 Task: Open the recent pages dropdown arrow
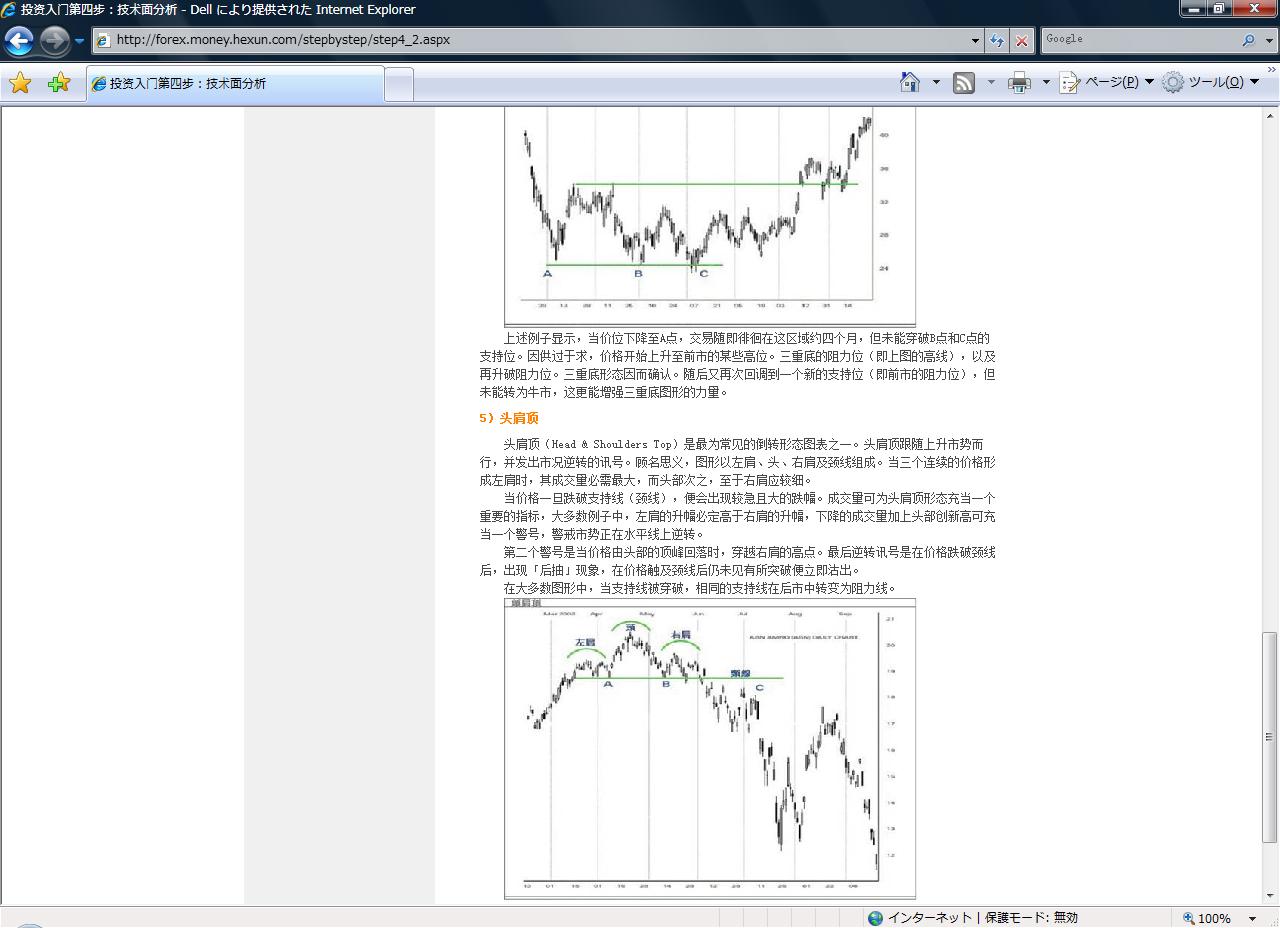pos(80,41)
